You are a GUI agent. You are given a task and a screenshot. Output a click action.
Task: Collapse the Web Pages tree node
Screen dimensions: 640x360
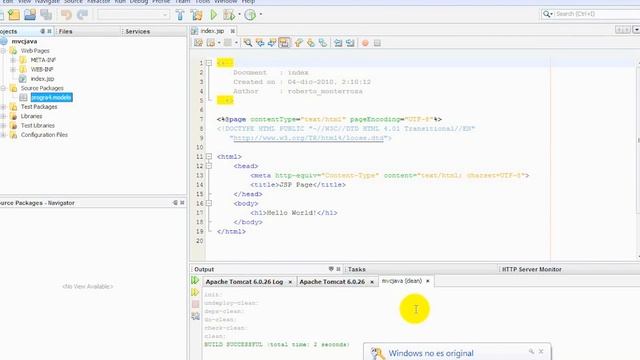[x=3, y=51]
